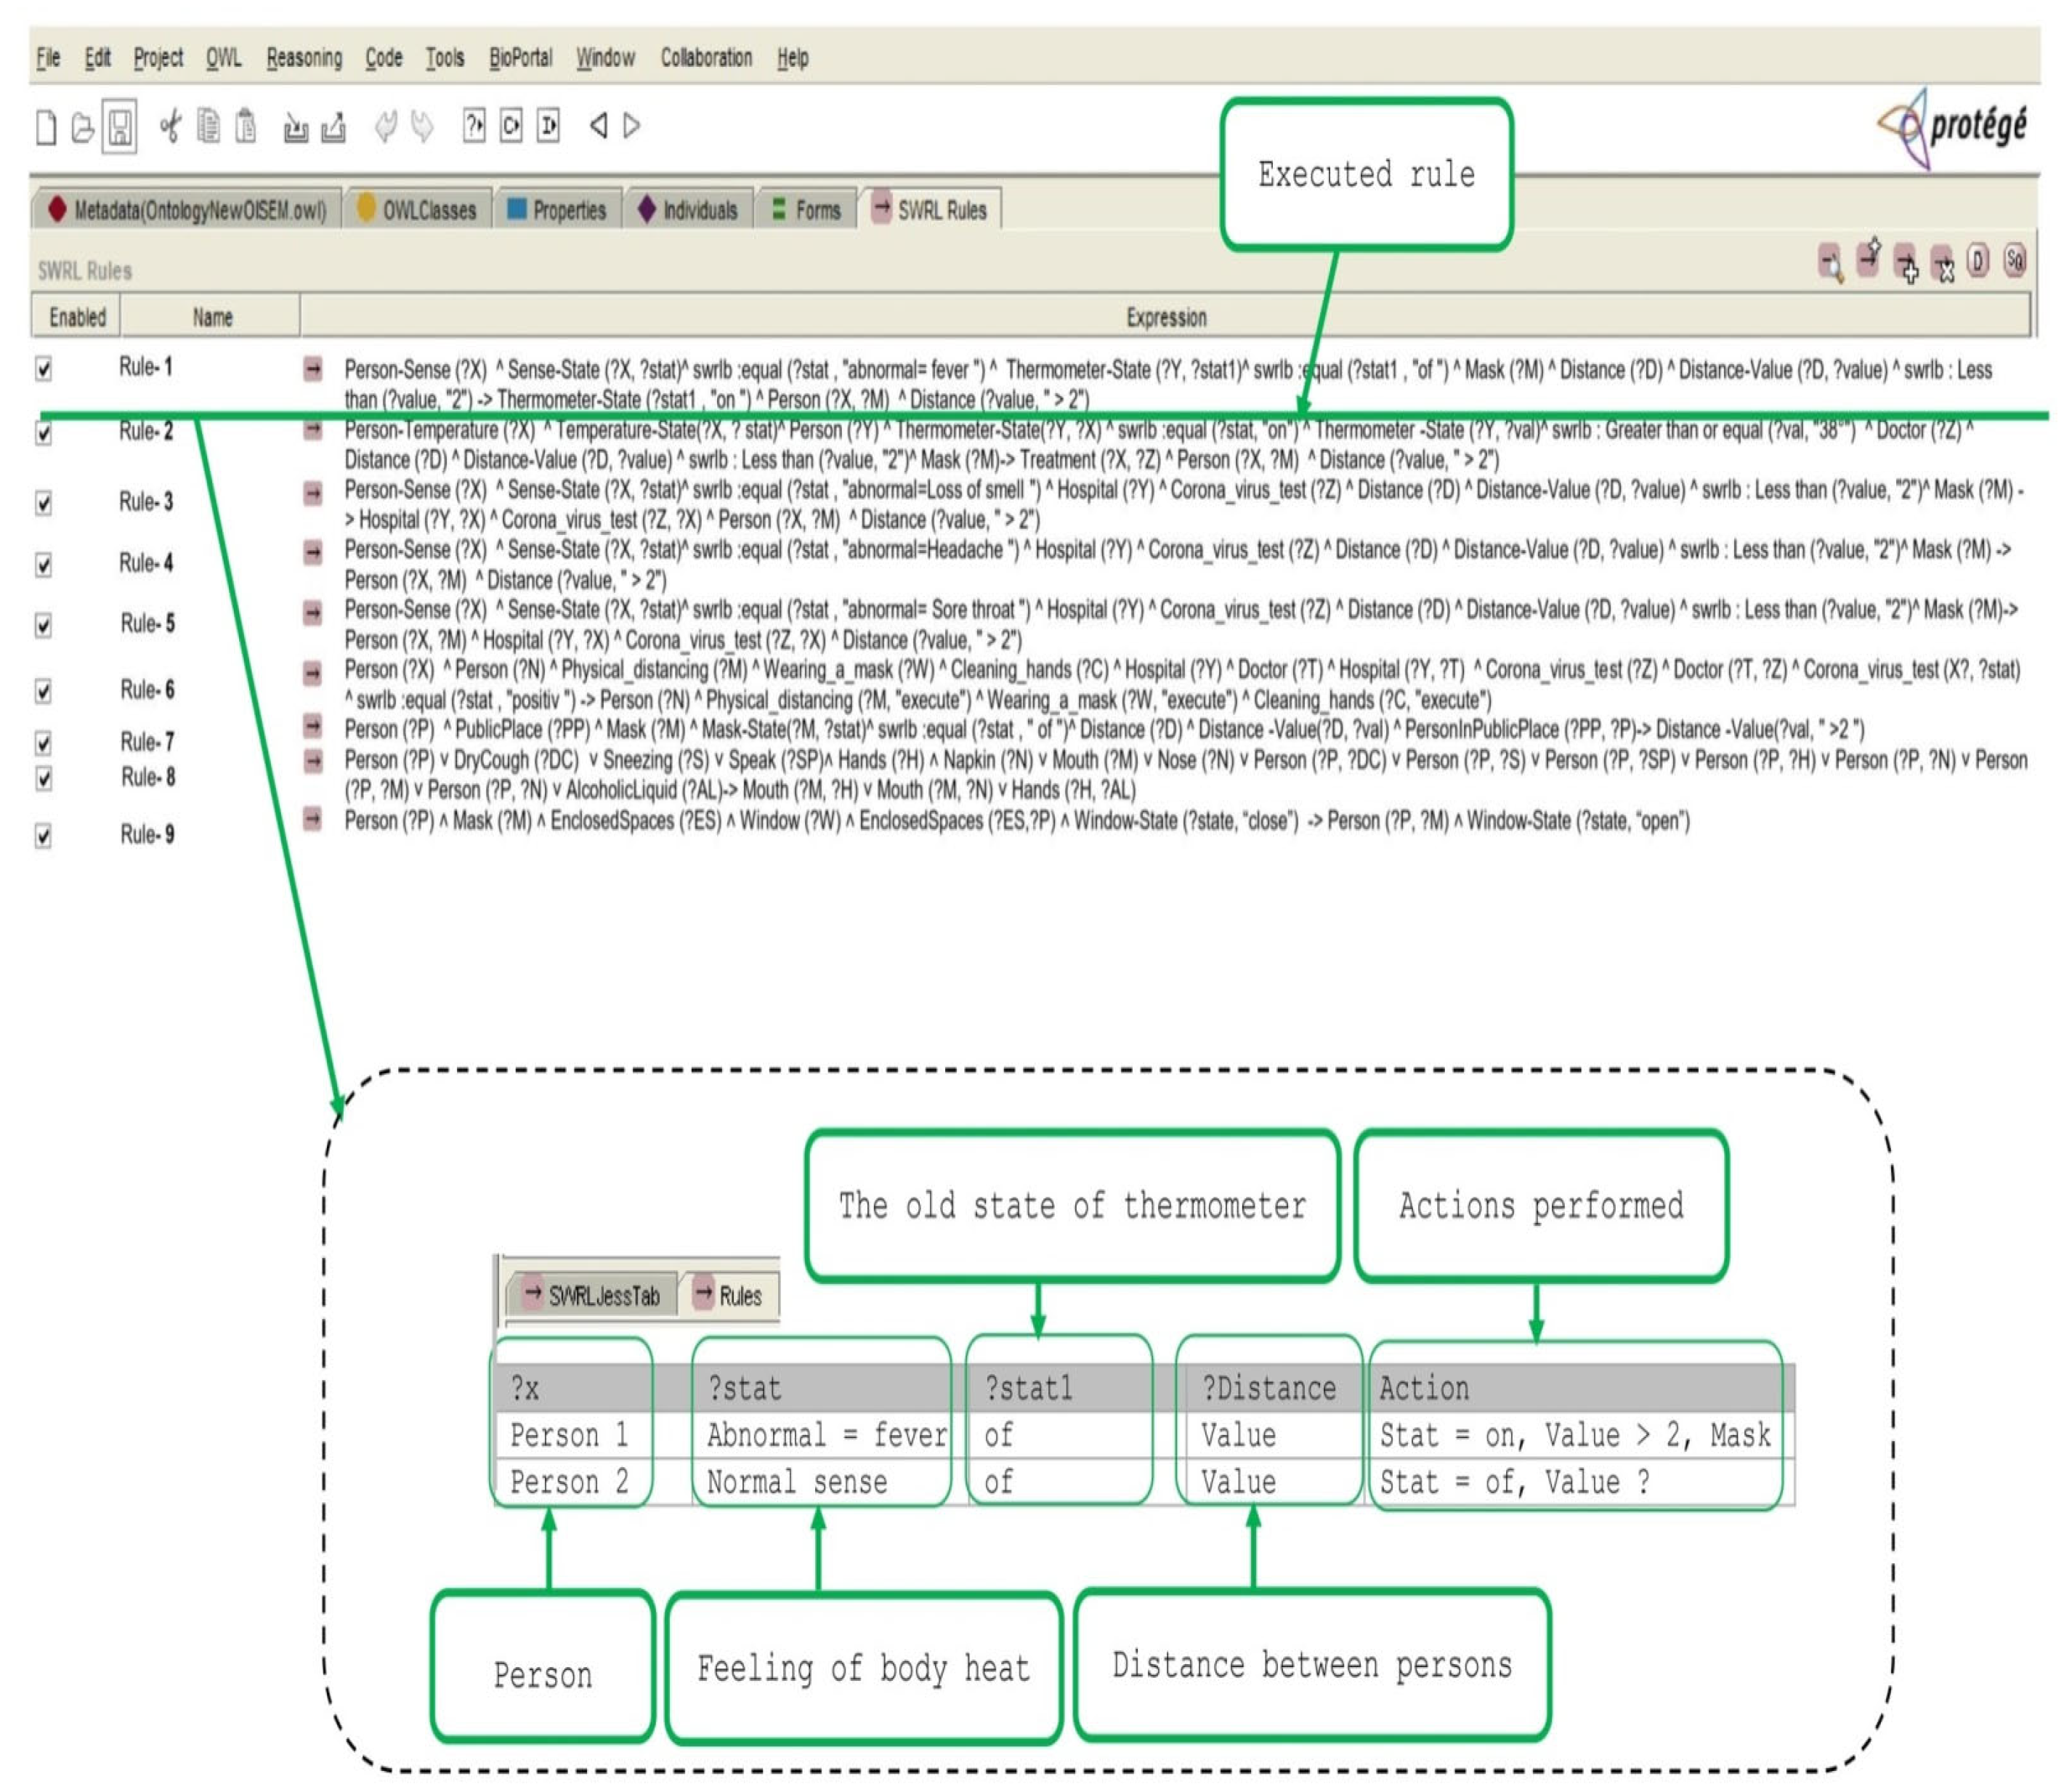Screen dimensions: 2072x1792
Task: Open the Reasoning menu
Action: click(x=304, y=58)
